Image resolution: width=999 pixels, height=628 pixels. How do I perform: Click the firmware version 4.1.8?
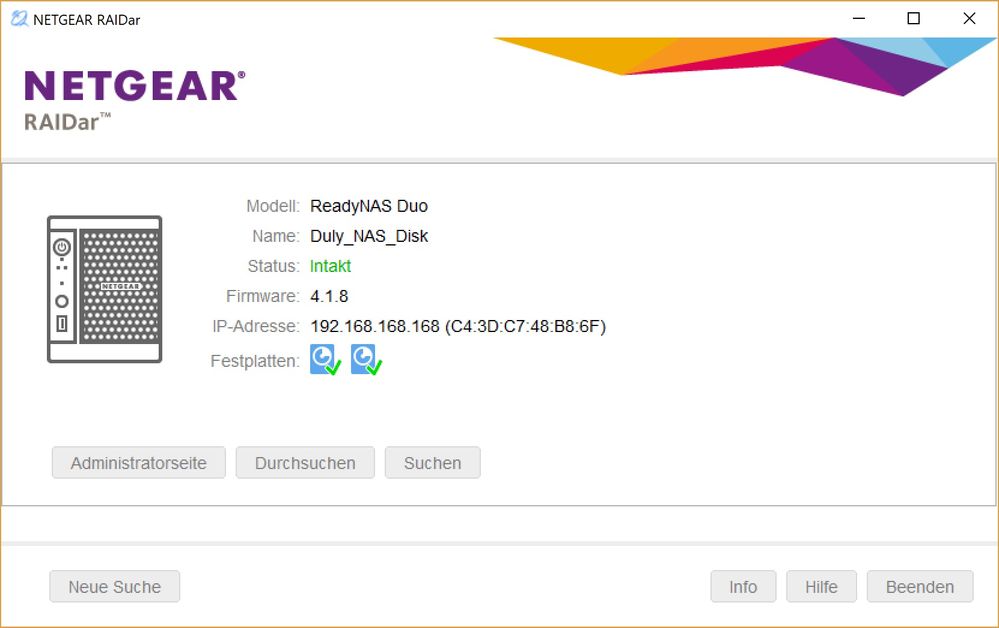click(329, 296)
